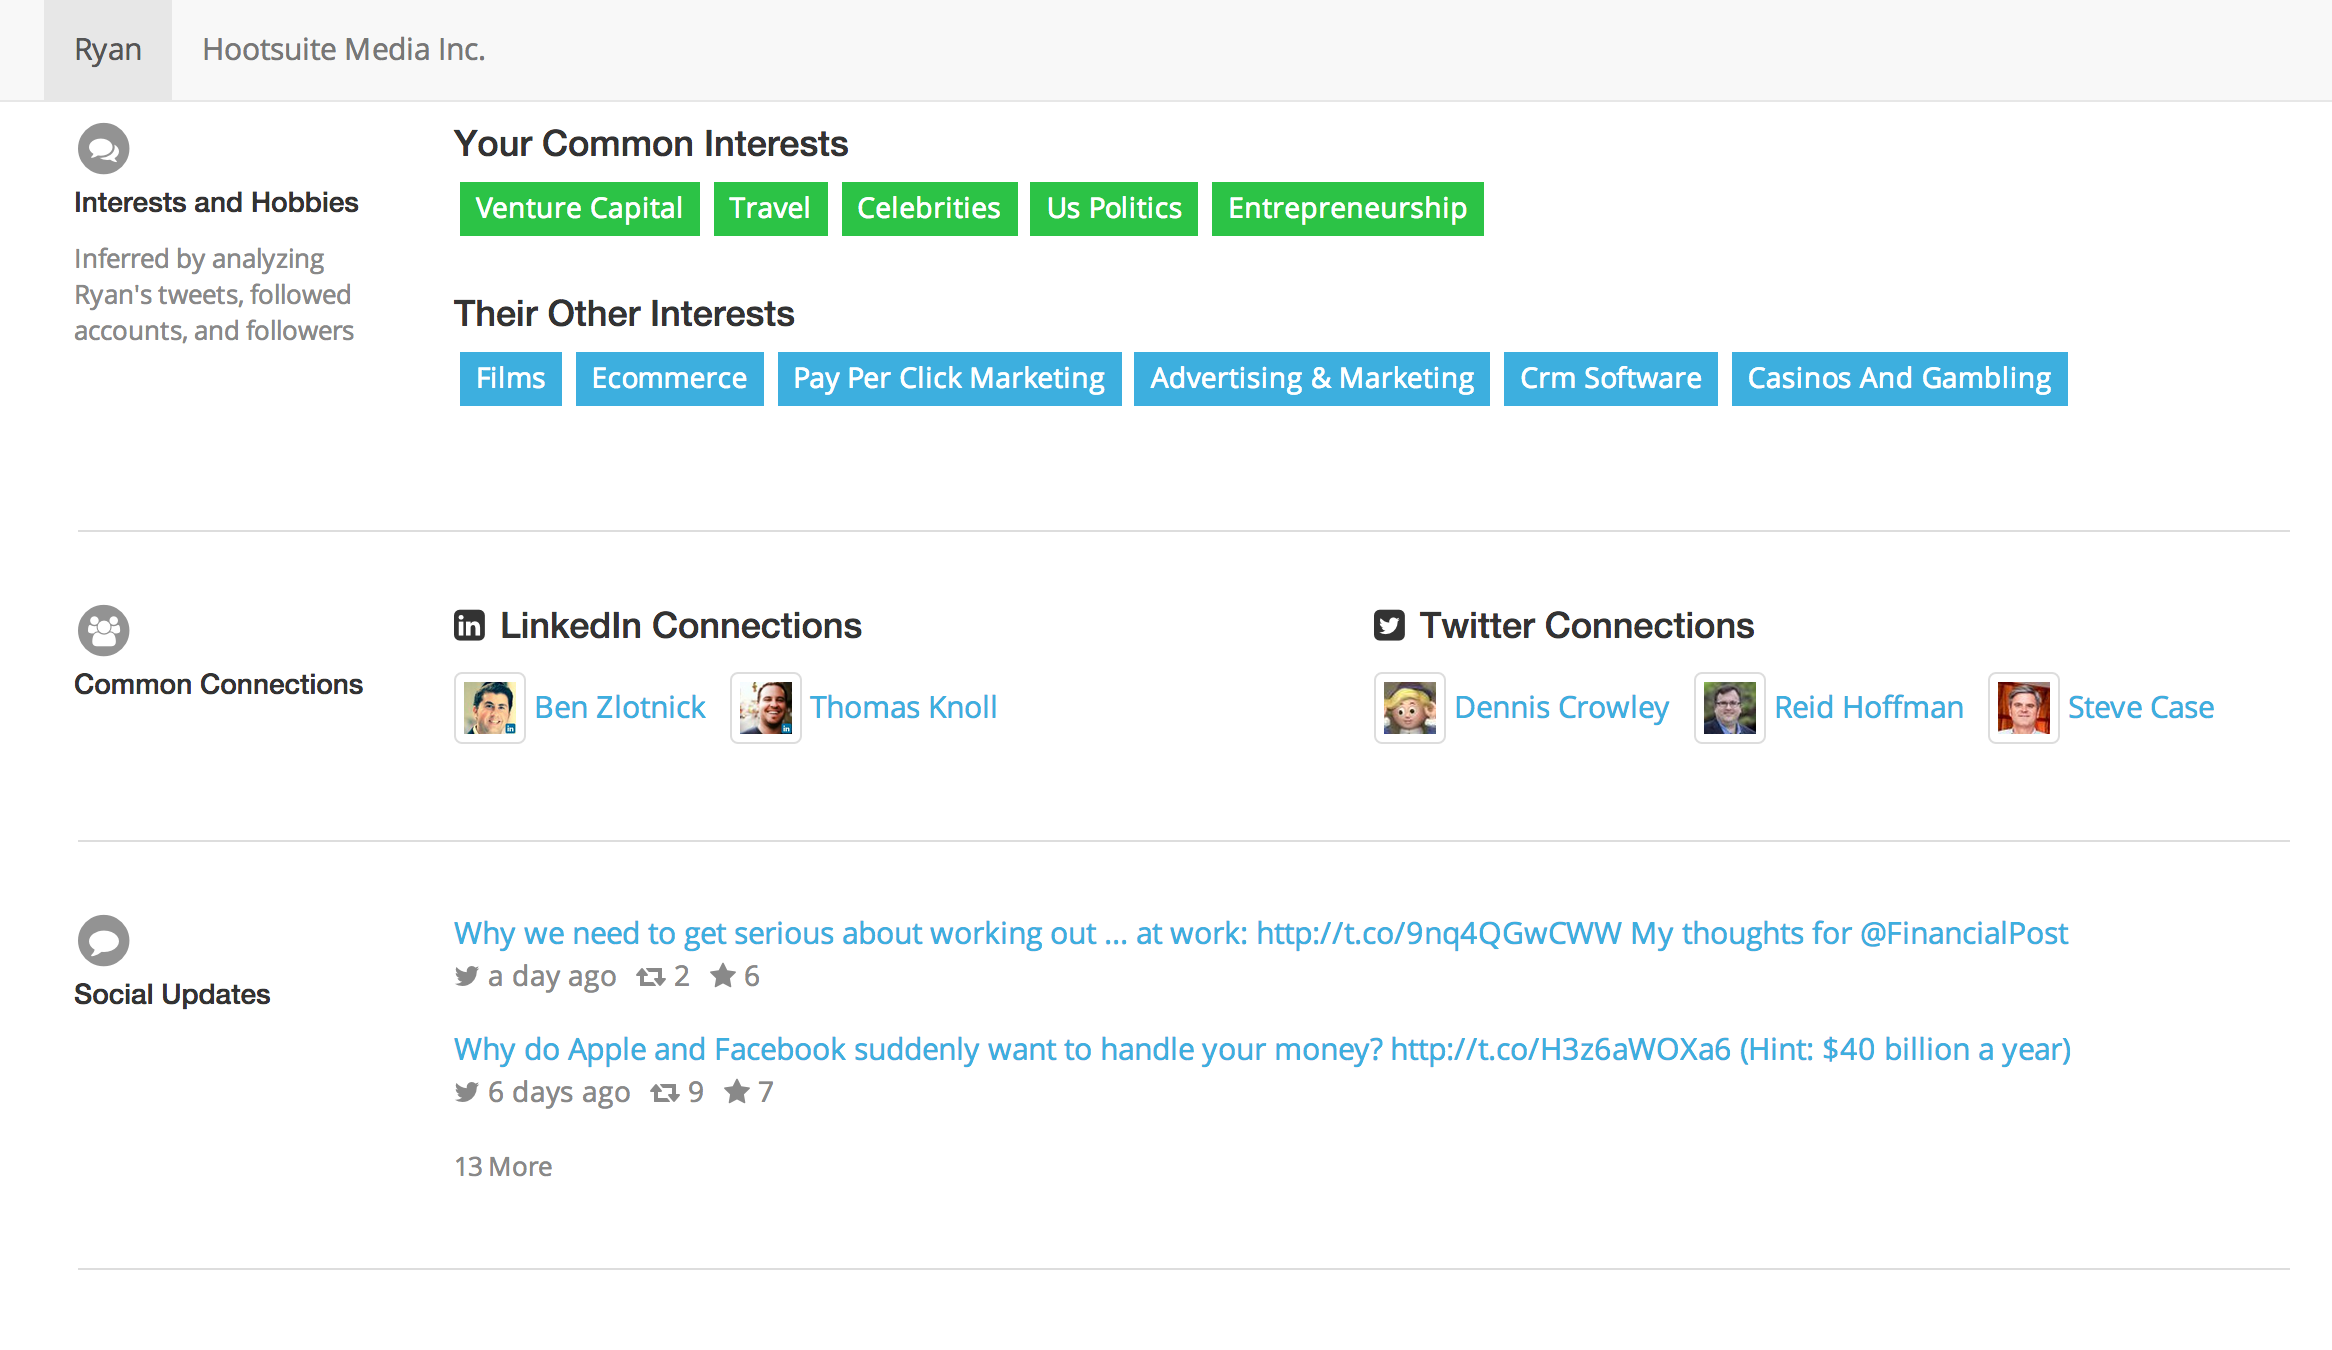
Task: Click the LinkedIn logo icon beside LinkedIn Connections
Action: pyautogui.click(x=469, y=626)
